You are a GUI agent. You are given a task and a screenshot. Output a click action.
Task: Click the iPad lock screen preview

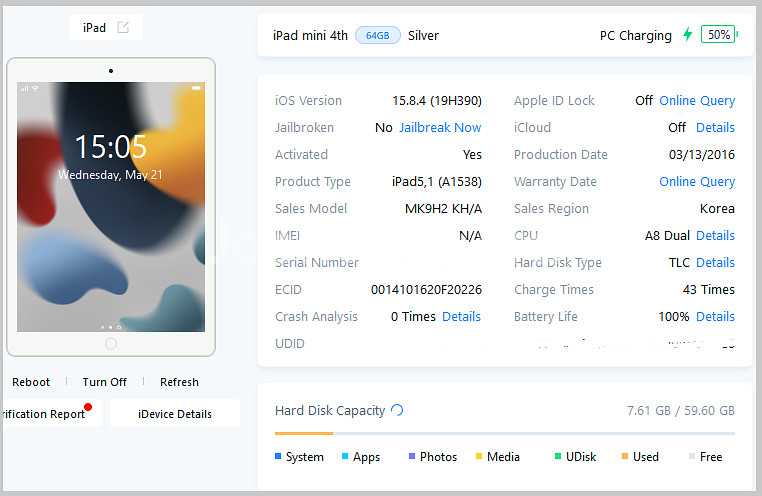pos(111,207)
